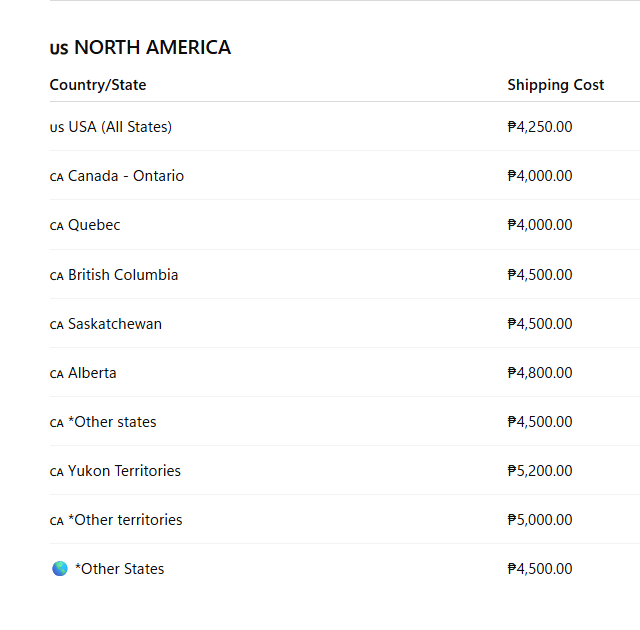Click the ₱4,250.00 USA shipping cost
This screenshot has height=630, width=640.
pos(540,127)
